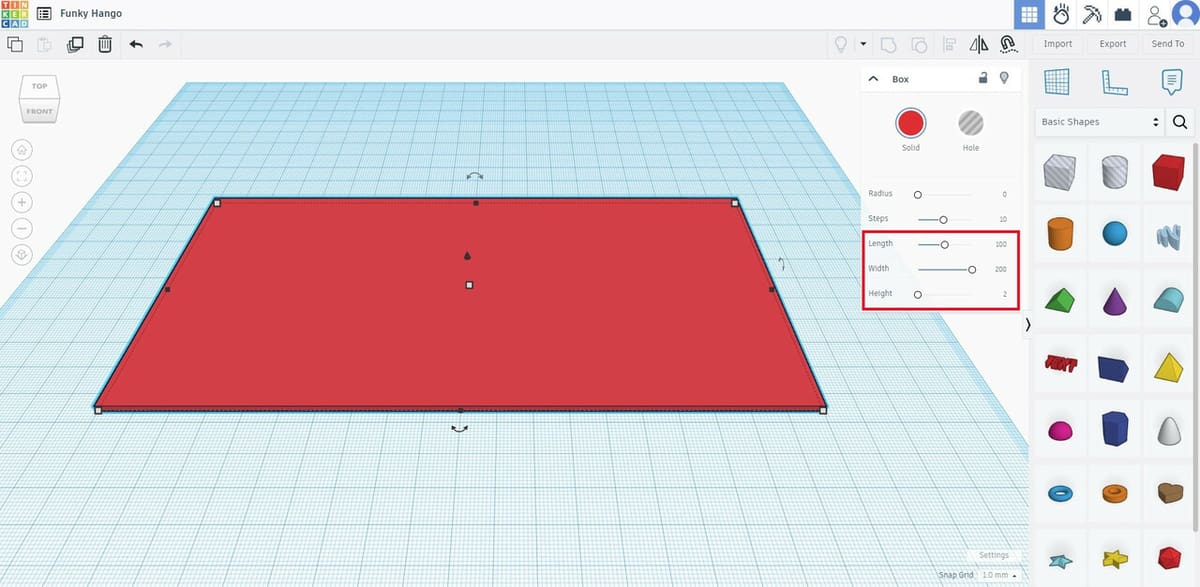Click the Paste tool icon
The width and height of the screenshot is (1200, 587).
tap(44, 44)
